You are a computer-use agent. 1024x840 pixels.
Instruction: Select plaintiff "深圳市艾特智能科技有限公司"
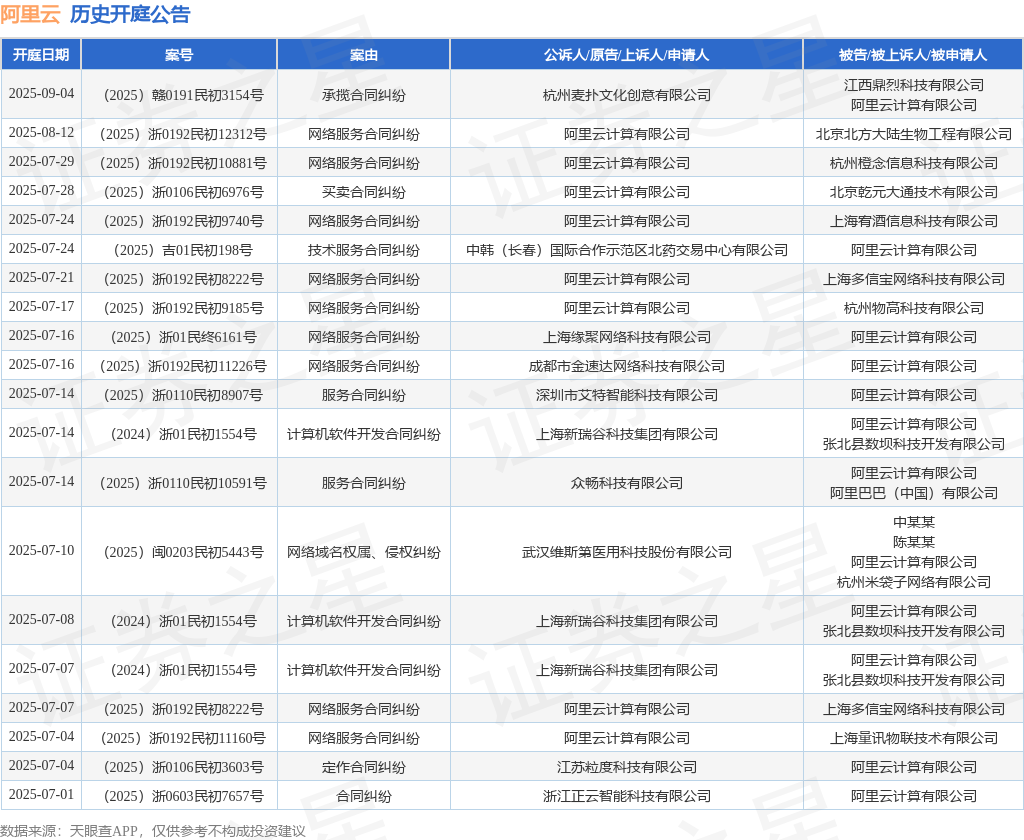pyautogui.click(x=626, y=396)
